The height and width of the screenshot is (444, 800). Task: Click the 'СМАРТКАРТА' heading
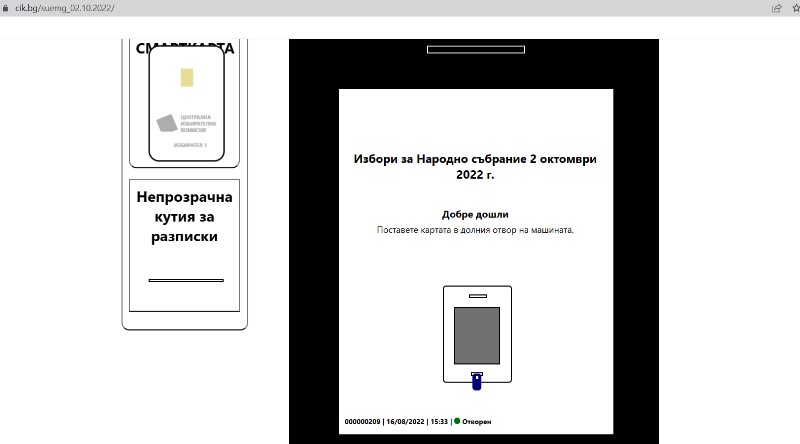click(185, 48)
